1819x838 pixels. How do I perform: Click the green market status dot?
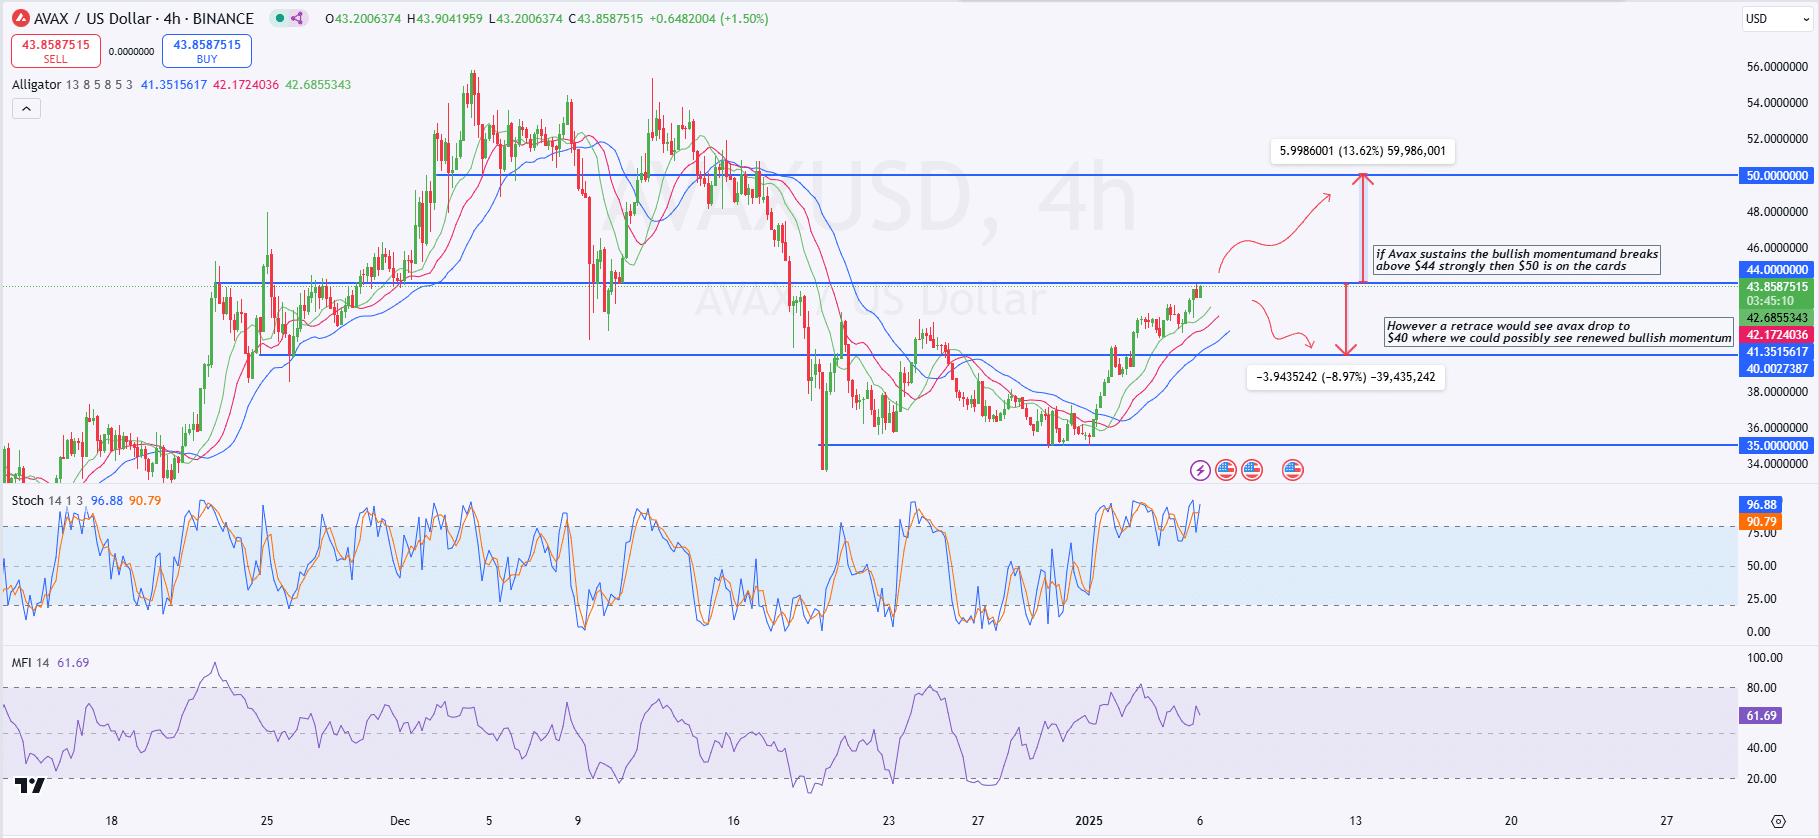pyautogui.click(x=280, y=18)
